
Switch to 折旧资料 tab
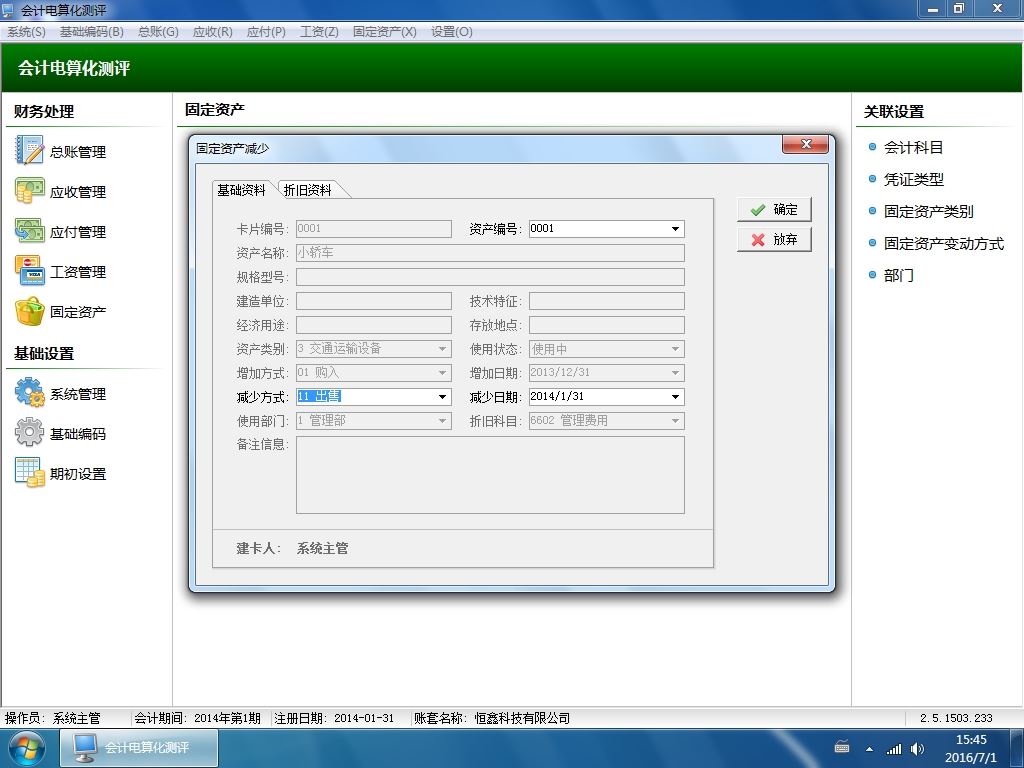[308, 190]
